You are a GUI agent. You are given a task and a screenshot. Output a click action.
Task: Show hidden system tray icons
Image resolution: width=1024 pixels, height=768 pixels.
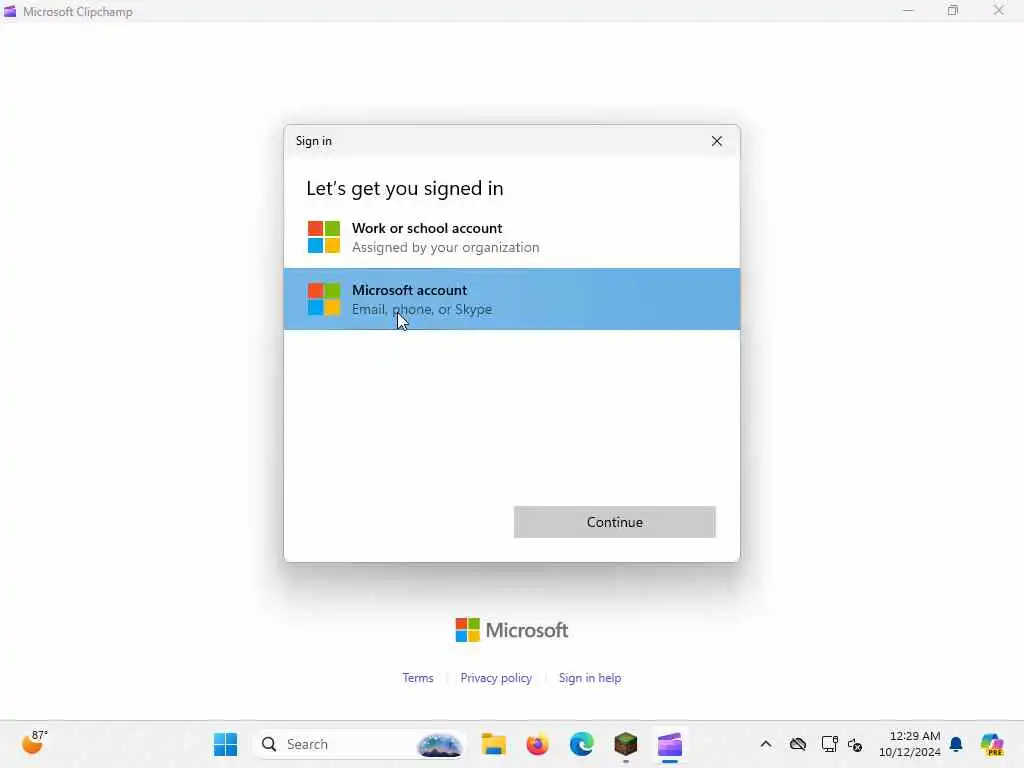pos(766,744)
